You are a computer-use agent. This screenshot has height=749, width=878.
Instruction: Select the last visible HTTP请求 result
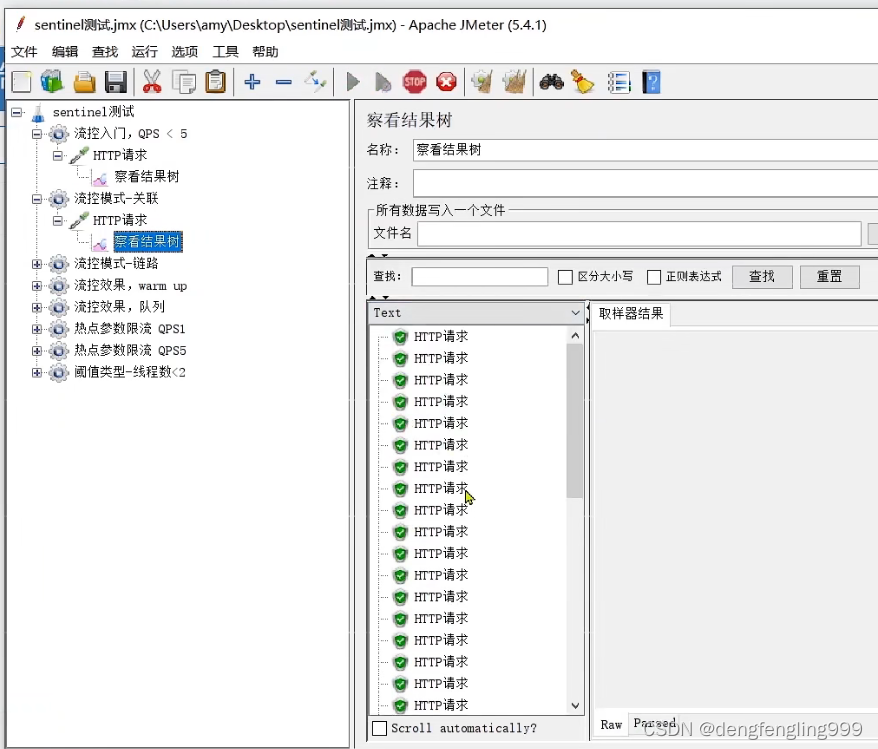[441, 705]
